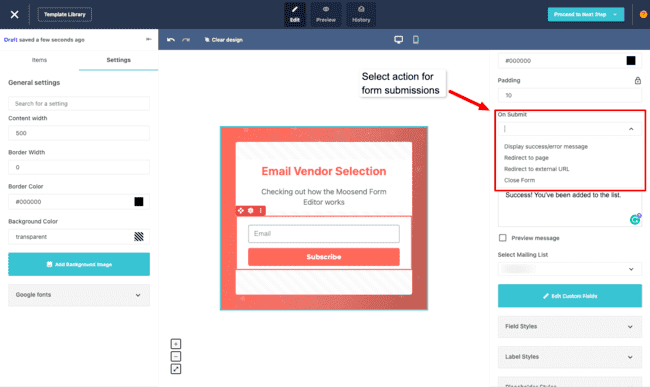Collapse the On Submit dropdown

tap(631, 129)
